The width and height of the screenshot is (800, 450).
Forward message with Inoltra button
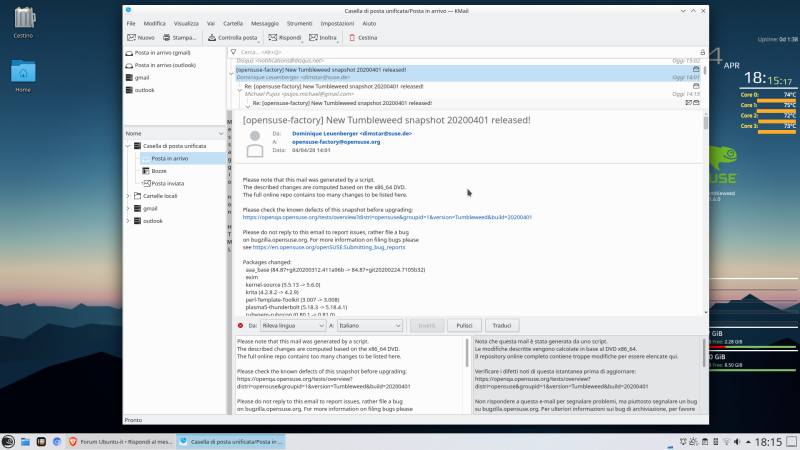click(x=323, y=38)
